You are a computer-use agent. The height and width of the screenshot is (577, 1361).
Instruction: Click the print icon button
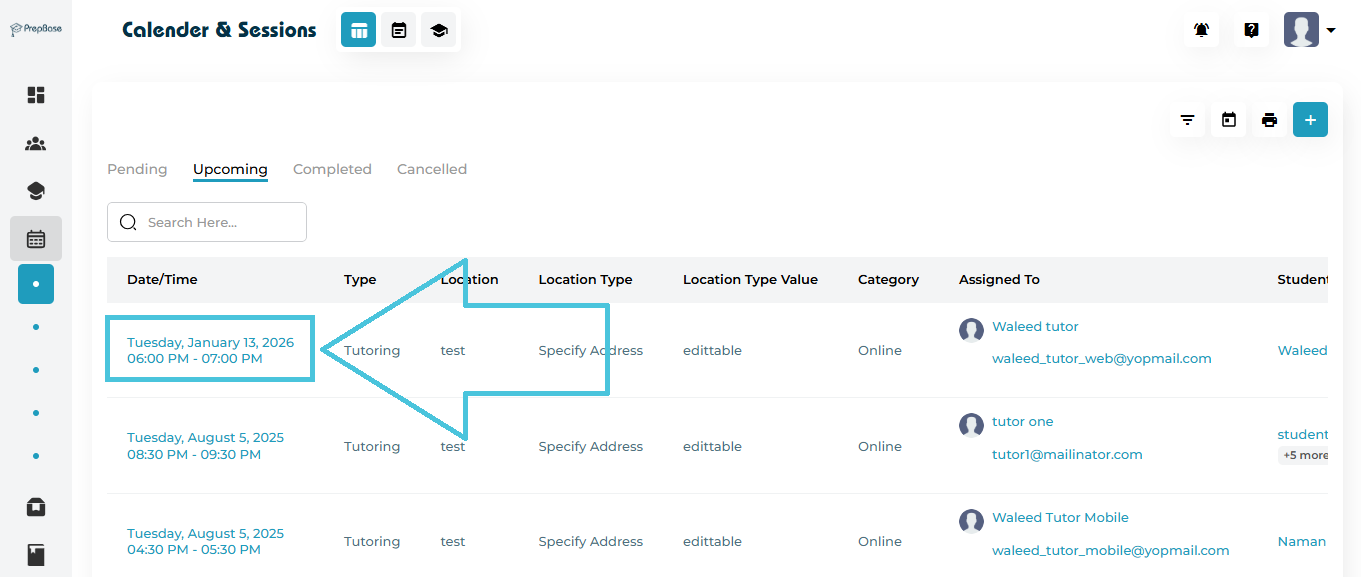click(1269, 120)
